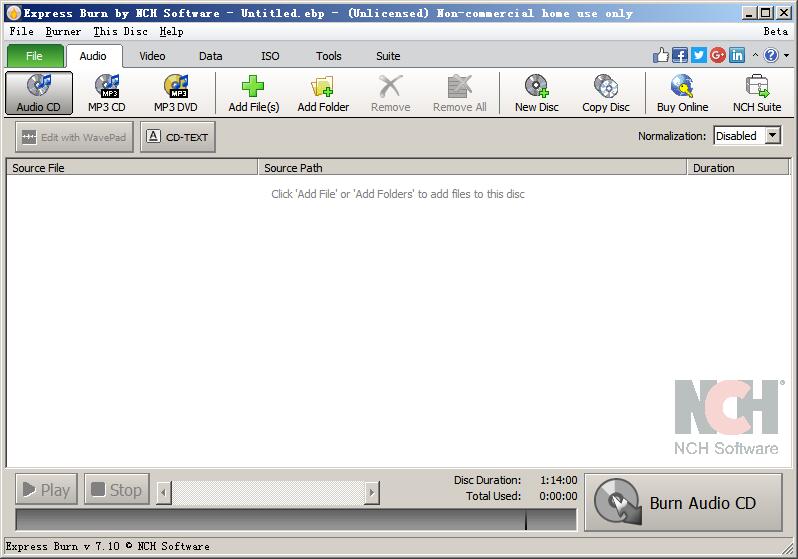This screenshot has height=559, width=798.
Task: Click the Total Used value 0:00:00
Action: (x=558, y=496)
